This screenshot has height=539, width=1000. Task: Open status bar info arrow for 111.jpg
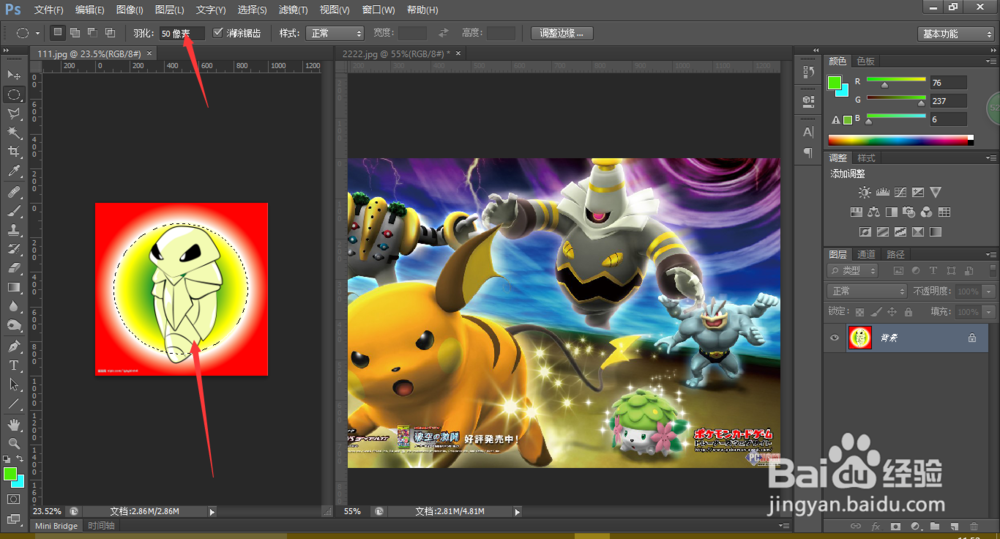[212, 512]
